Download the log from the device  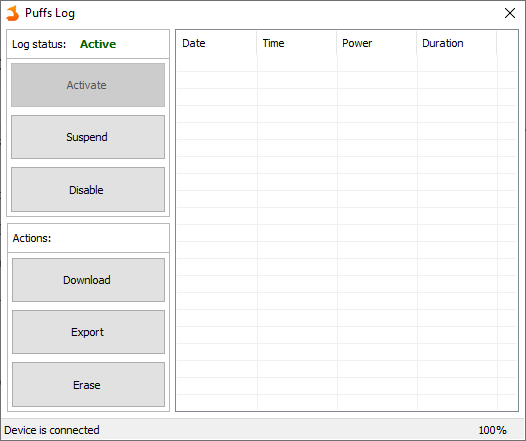tap(88, 280)
